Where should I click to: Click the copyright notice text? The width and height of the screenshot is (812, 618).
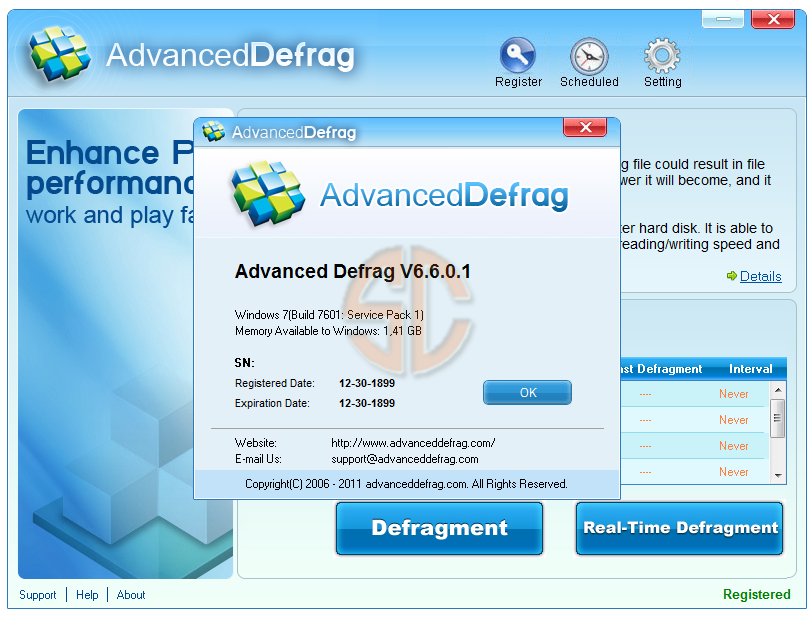(406, 484)
